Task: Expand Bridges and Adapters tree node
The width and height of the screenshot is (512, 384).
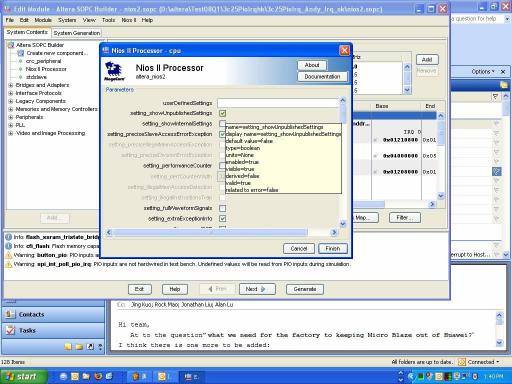Action: coord(11,85)
